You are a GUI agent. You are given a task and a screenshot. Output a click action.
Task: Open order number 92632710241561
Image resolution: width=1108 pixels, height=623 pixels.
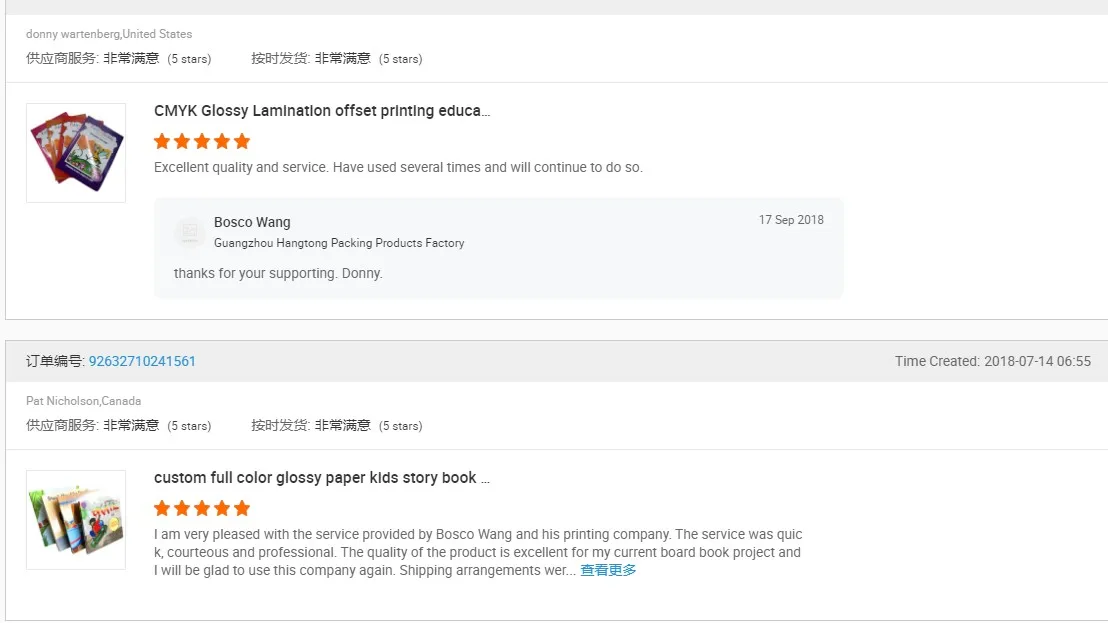click(x=142, y=361)
